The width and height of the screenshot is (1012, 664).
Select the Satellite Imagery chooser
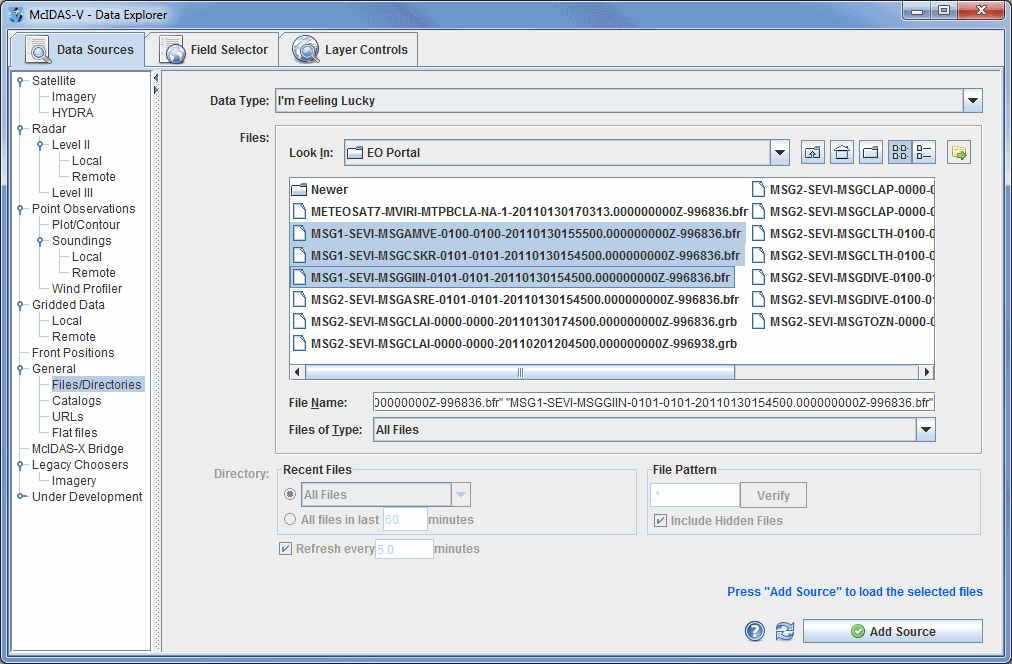(x=74, y=97)
